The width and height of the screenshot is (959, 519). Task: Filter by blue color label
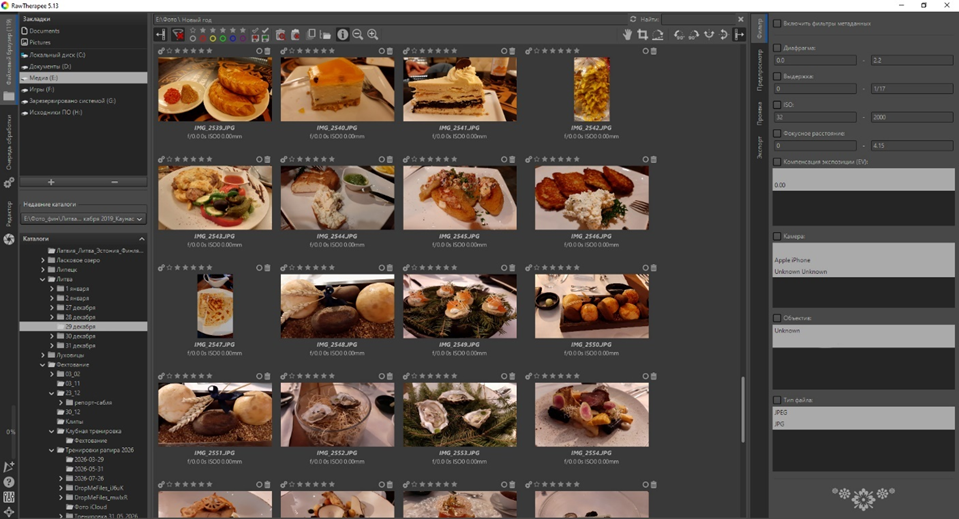click(232, 39)
